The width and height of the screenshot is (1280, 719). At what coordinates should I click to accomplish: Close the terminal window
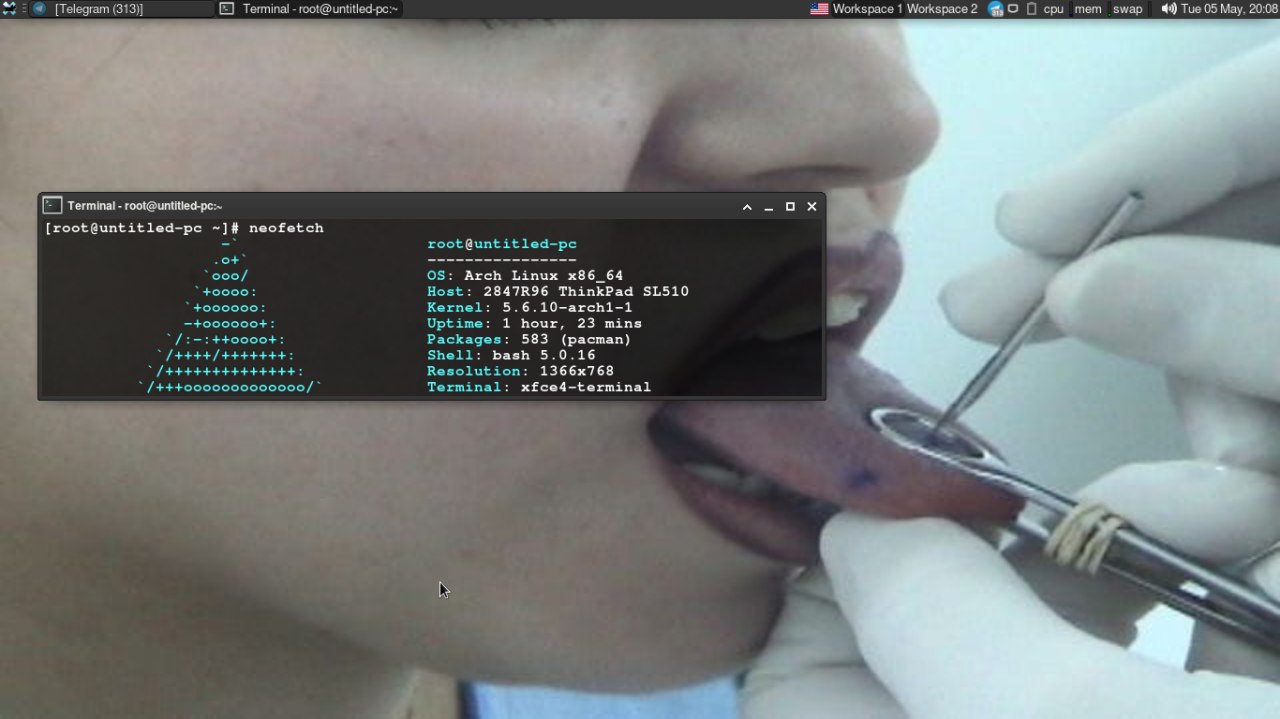pyautogui.click(x=812, y=207)
